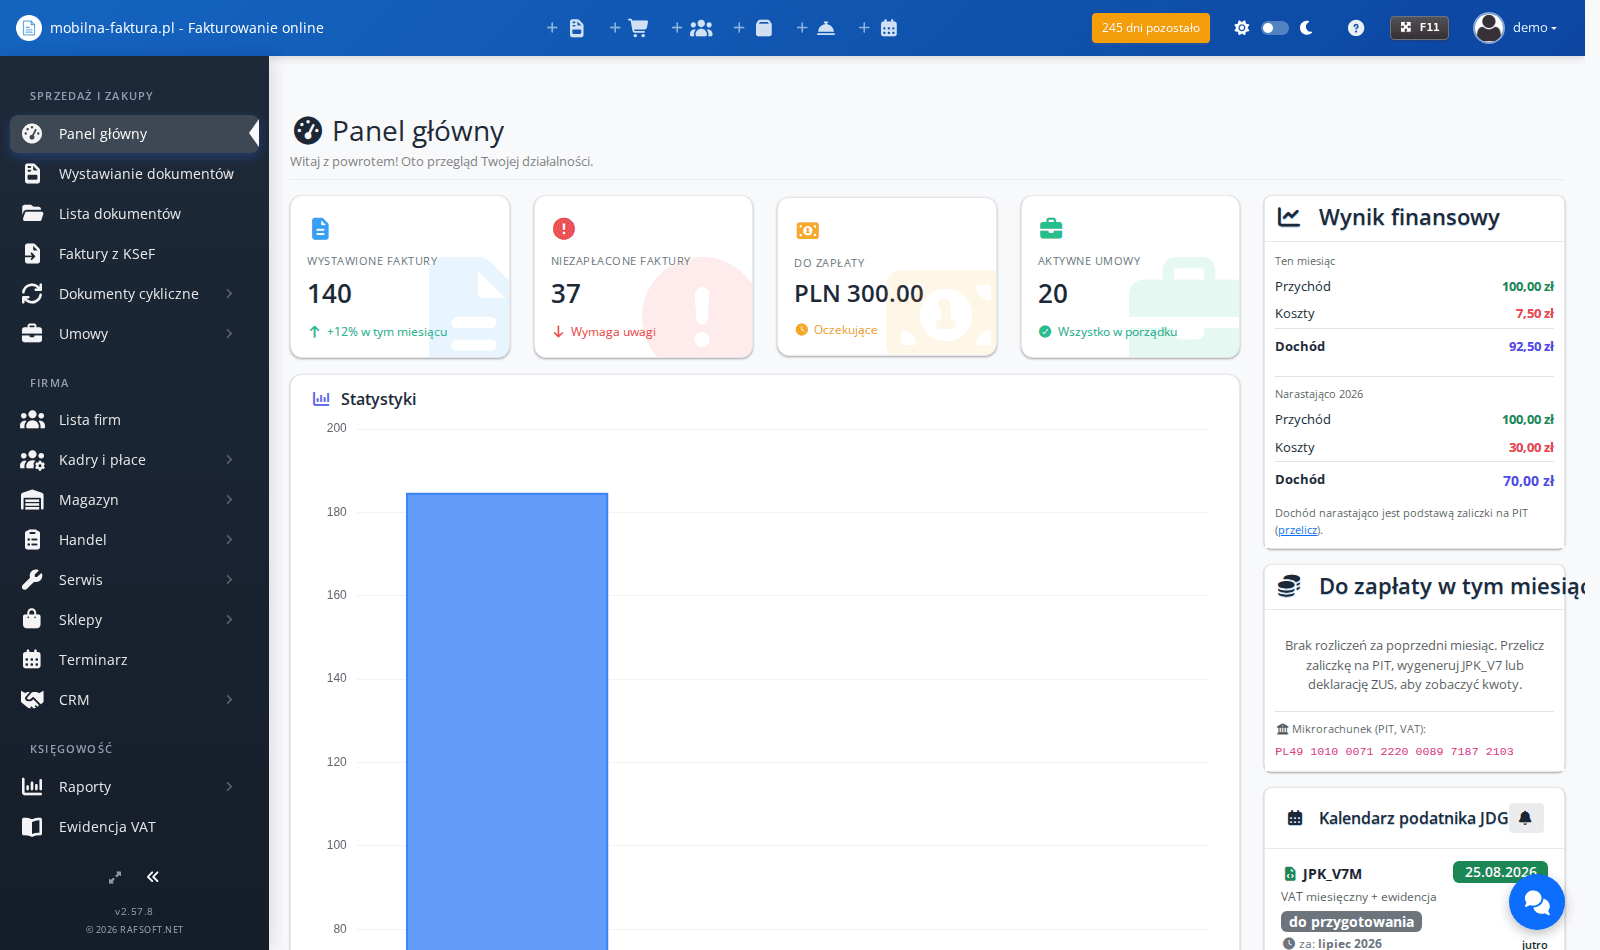Click the +12% w tym miesiącu text
This screenshot has height=950, width=1600.
pyautogui.click(x=387, y=332)
